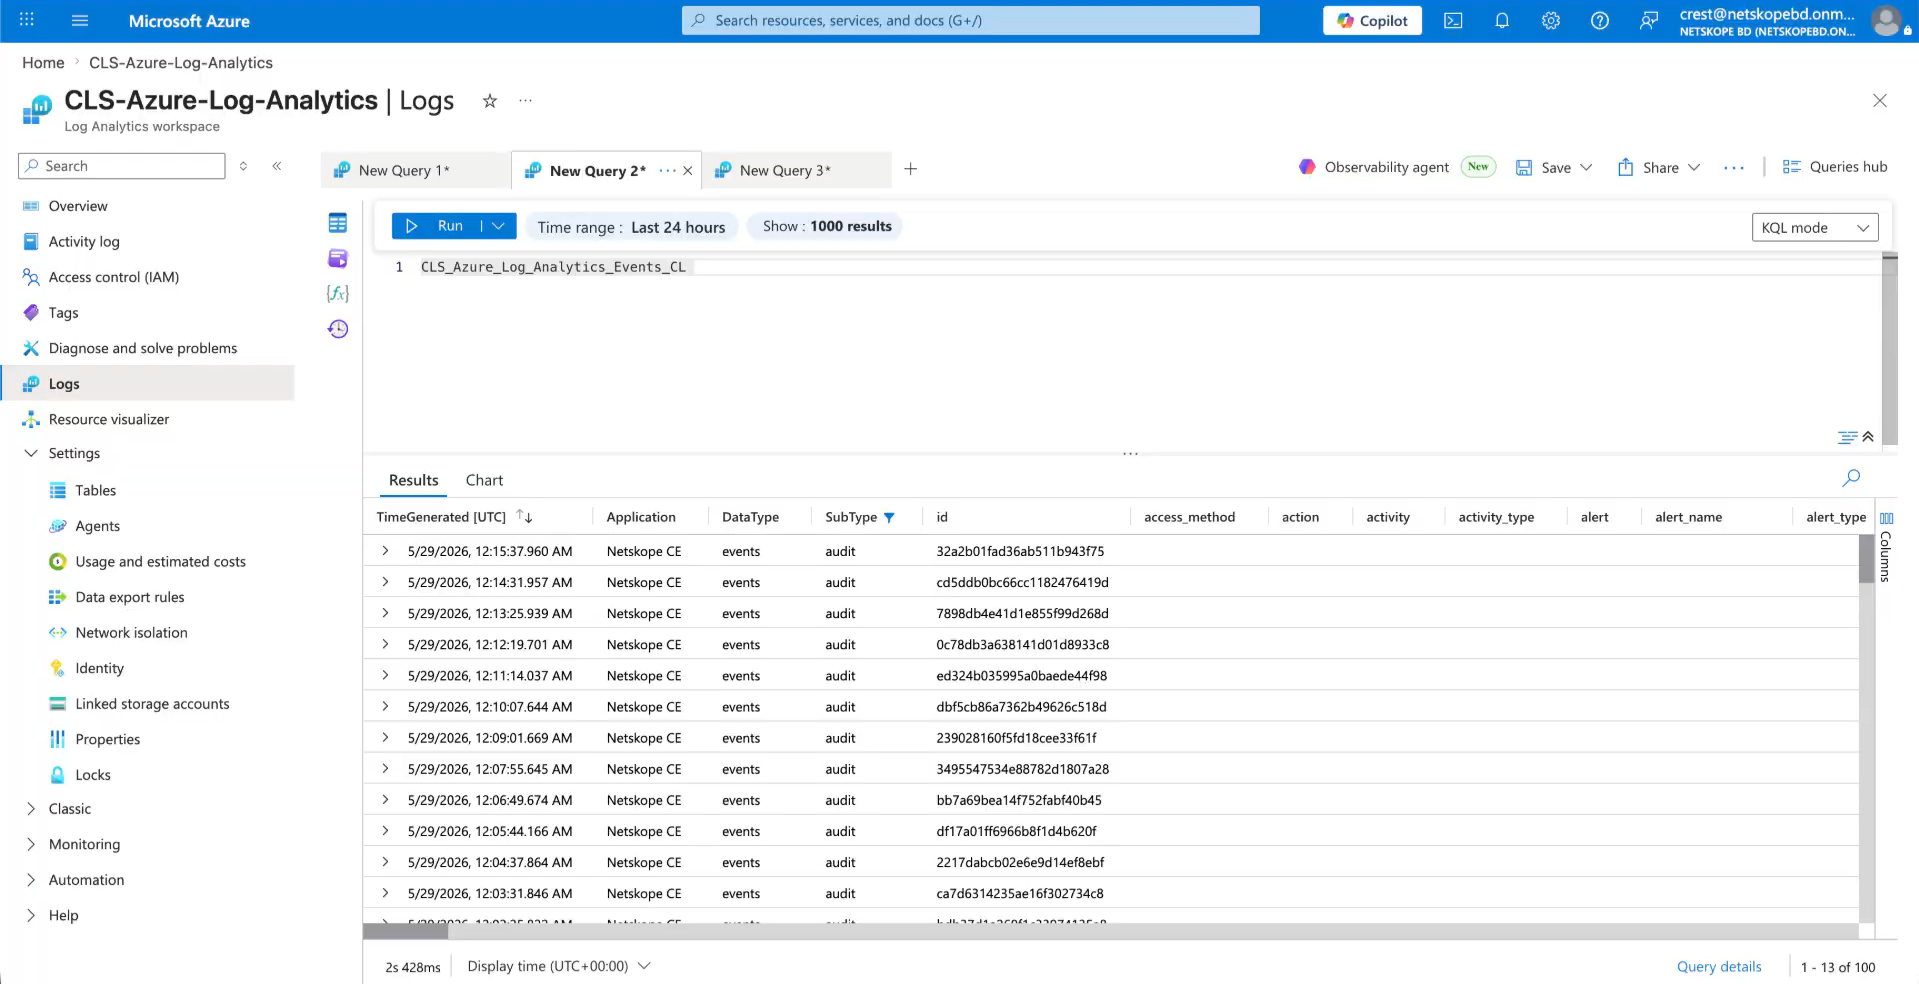Open the Queries hub
The width and height of the screenshot is (1919, 984).
click(1835, 167)
